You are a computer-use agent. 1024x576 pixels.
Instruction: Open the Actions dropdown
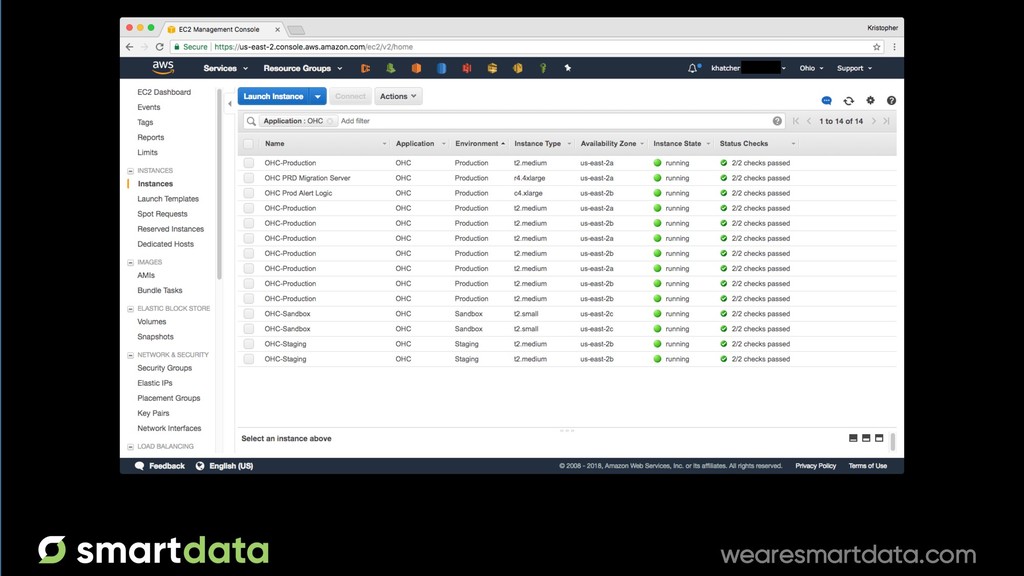click(x=398, y=96)
